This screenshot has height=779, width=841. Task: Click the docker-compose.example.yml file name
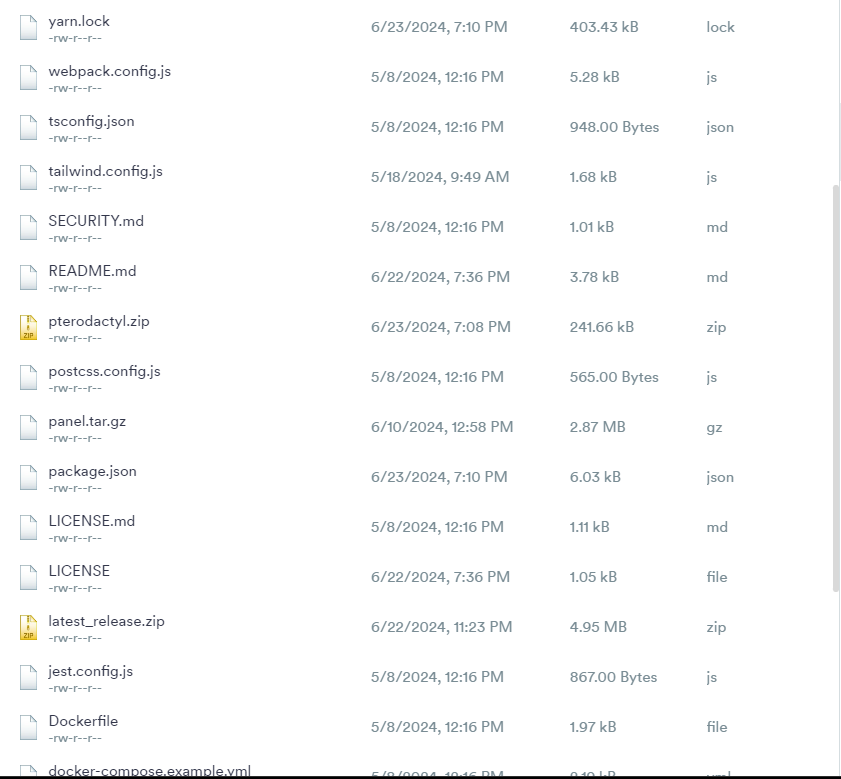click(150, 771)
